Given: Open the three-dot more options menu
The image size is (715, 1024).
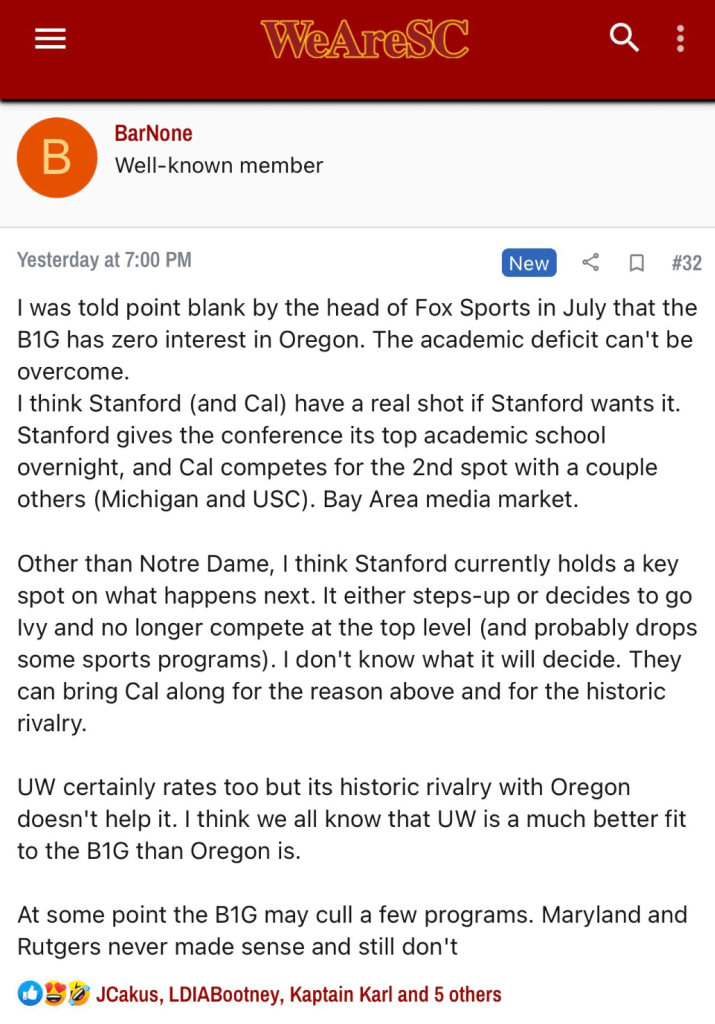Looking at the screenshot, I should [680, 39].
